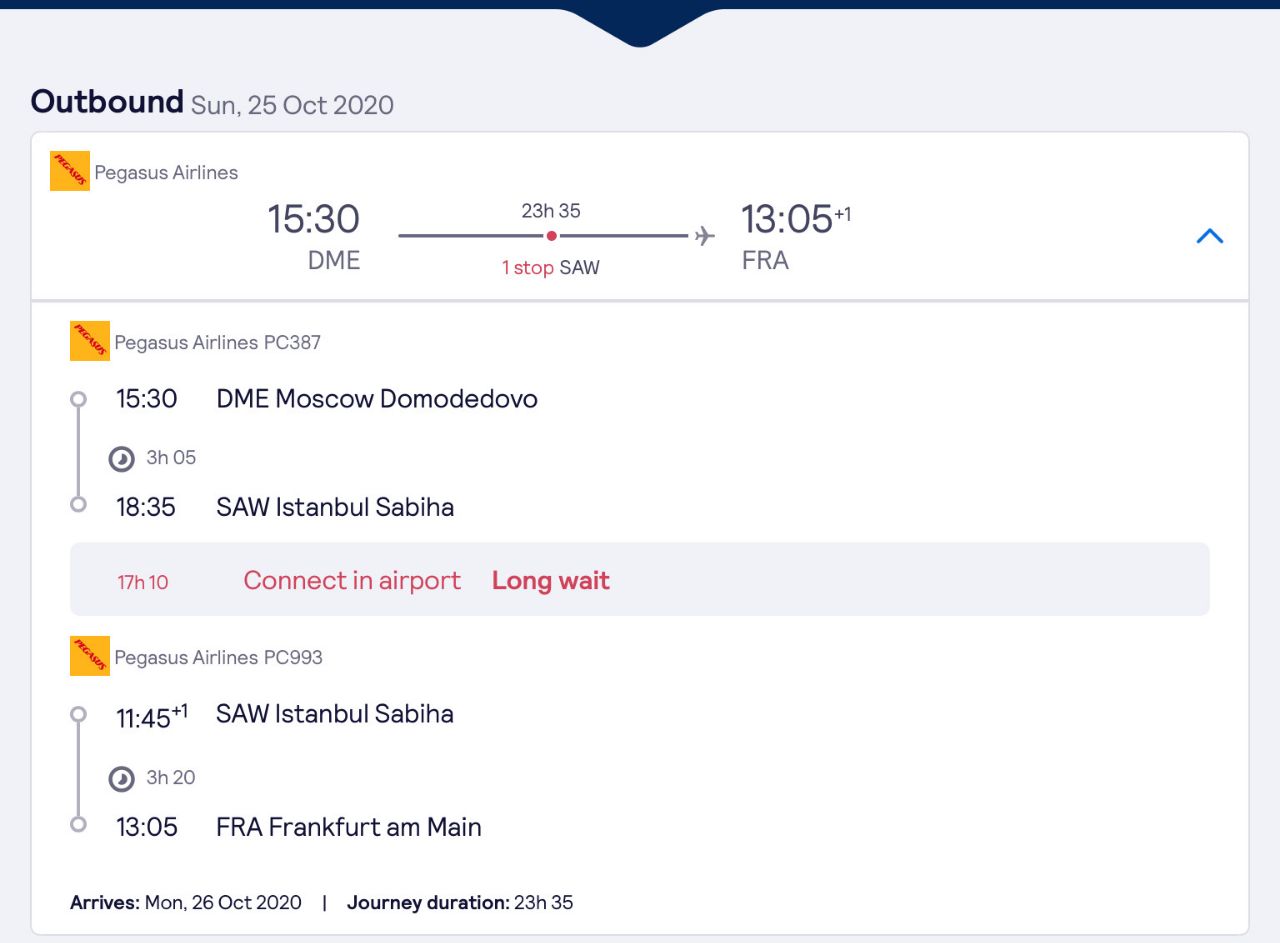
Task: Click the '1 stop' red label
Action: pos(528,268)
